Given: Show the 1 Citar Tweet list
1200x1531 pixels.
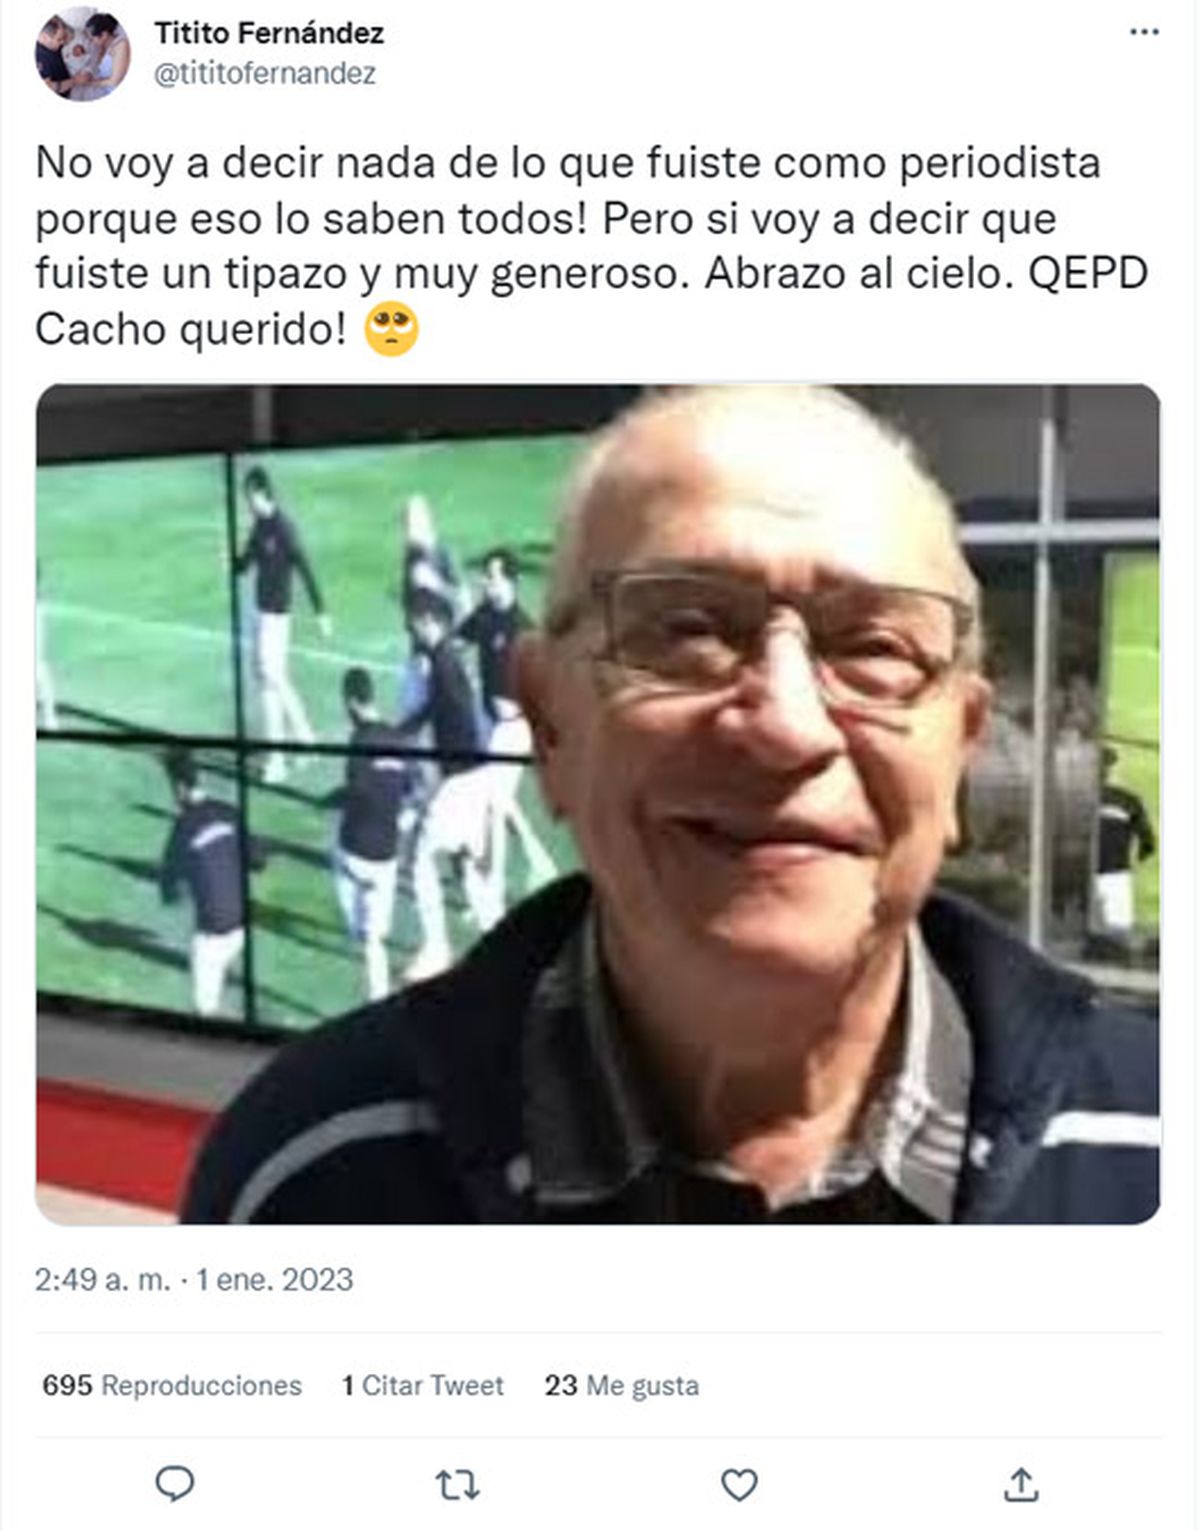Looking at the screenshot, I should [422, 1386].
